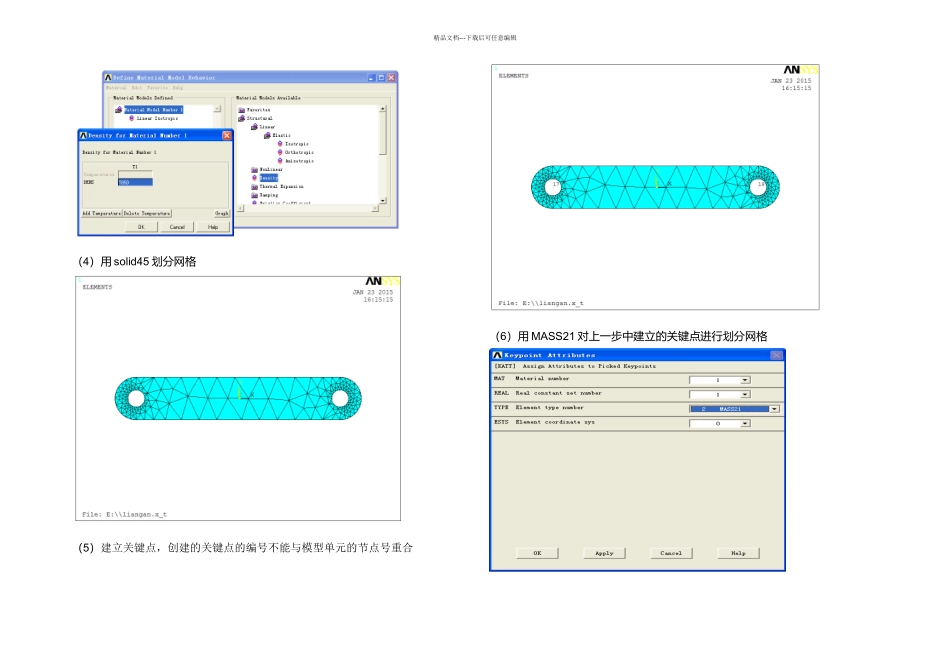The height and width of the screenshot is (672, 950).
Task: Click the Isotropic material icon under Elastic
Action: [280, 144]
